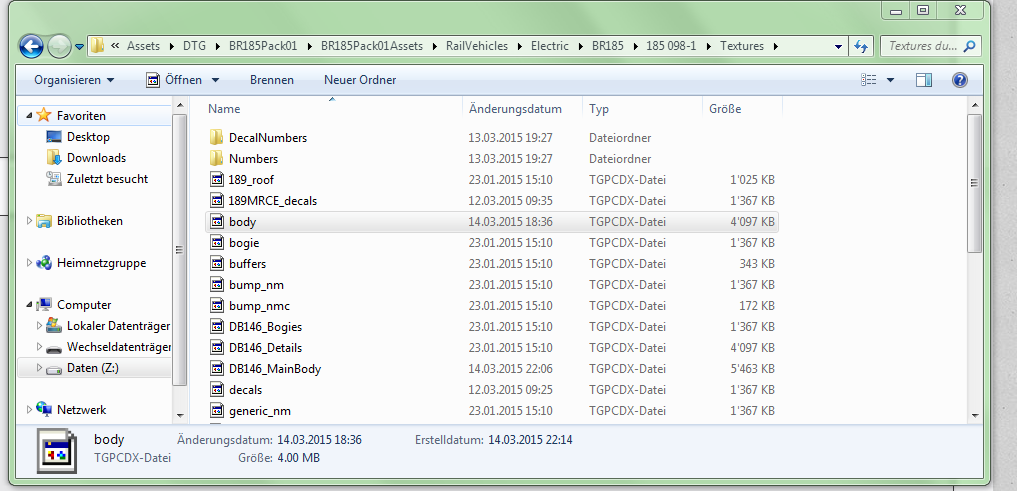
Task: Select the bump_nmc file icon
Action: 217,305
